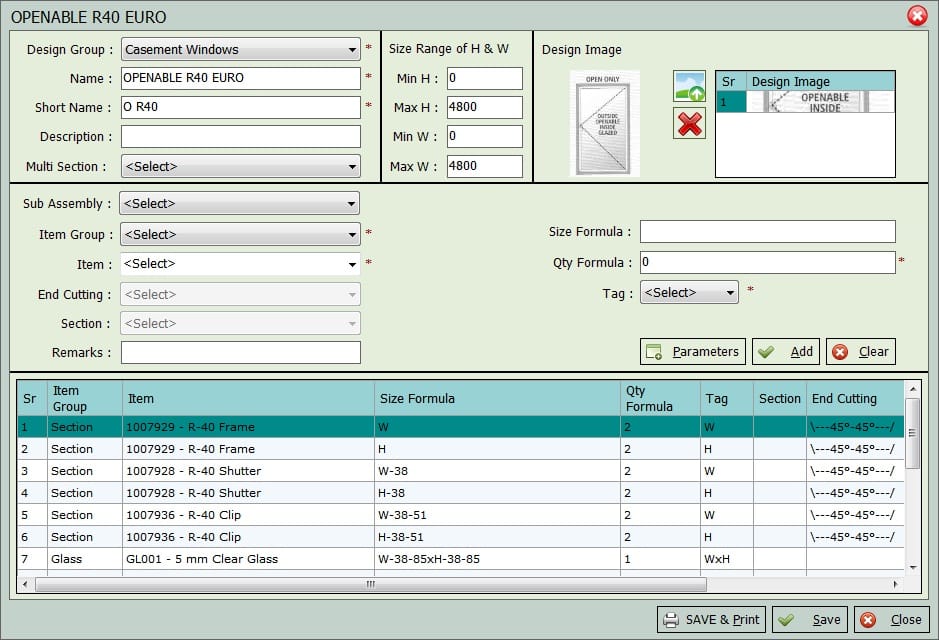Upload a new design image using green picture icon

click(687, 87)
